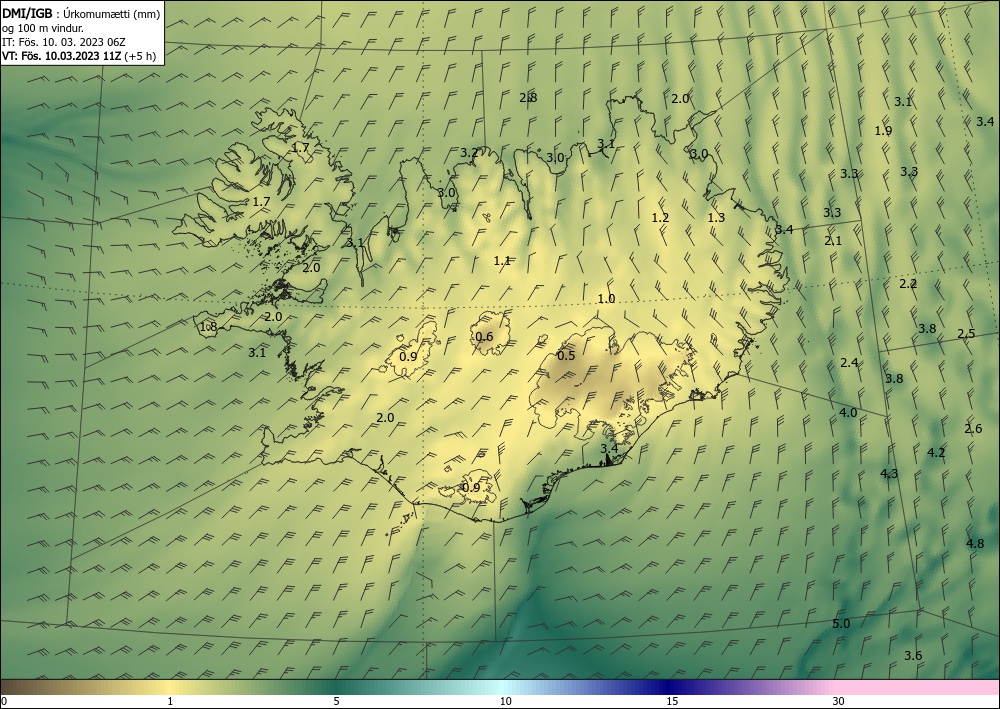Screen dimensions: 1000x709
Task: Click the 4.2 value in the southeast sea
Action: click(936, 453)
